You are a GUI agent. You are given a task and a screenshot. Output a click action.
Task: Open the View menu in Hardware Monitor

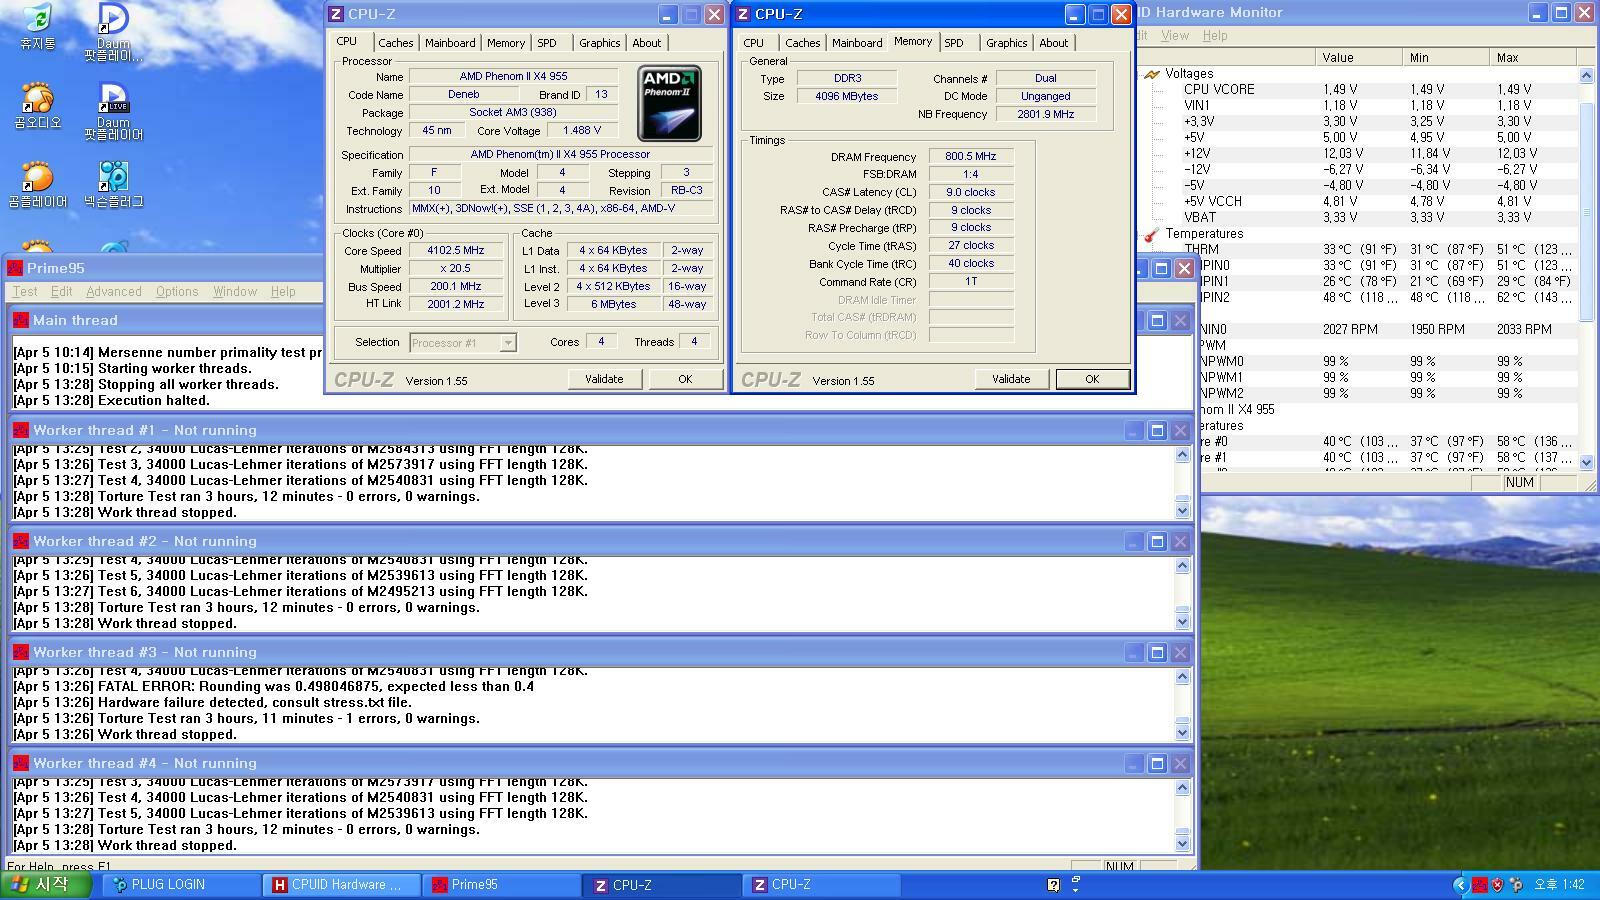coord(1175,35)
